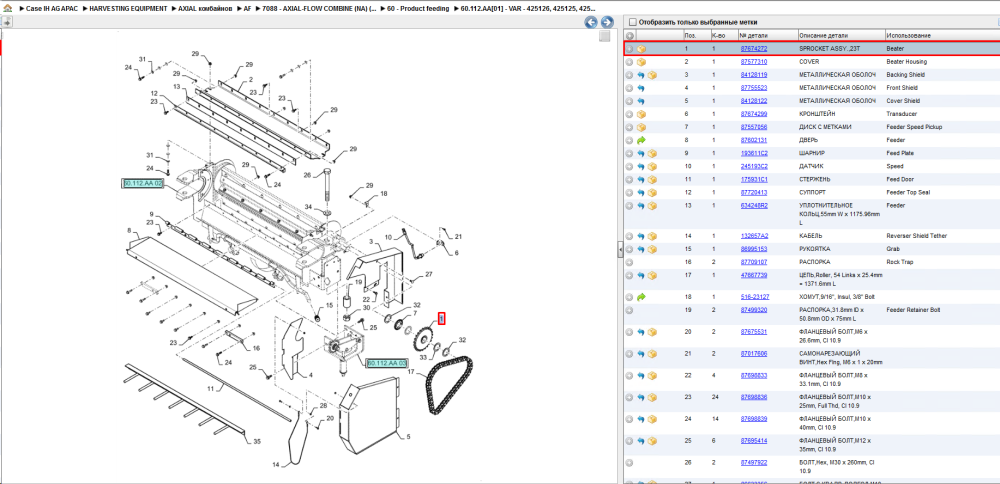Click highlighted callout 1 on the diagram
Viewport: 1000px width, 484px height.
click(441, 318)
